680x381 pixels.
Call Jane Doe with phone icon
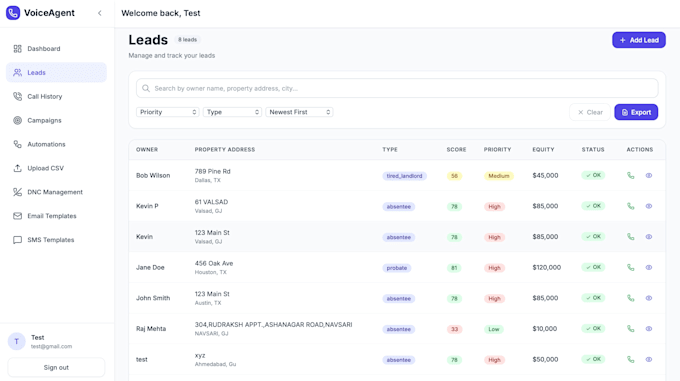click(631, 267)
